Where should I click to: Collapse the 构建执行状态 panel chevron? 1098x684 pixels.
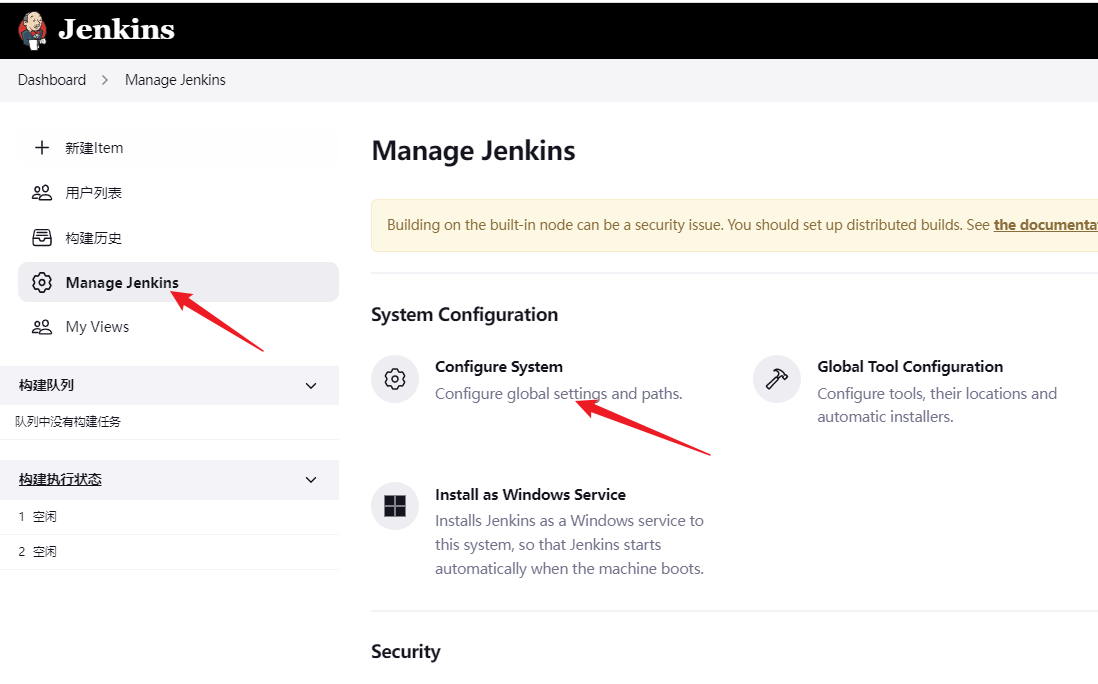click(x=311, y=480)
